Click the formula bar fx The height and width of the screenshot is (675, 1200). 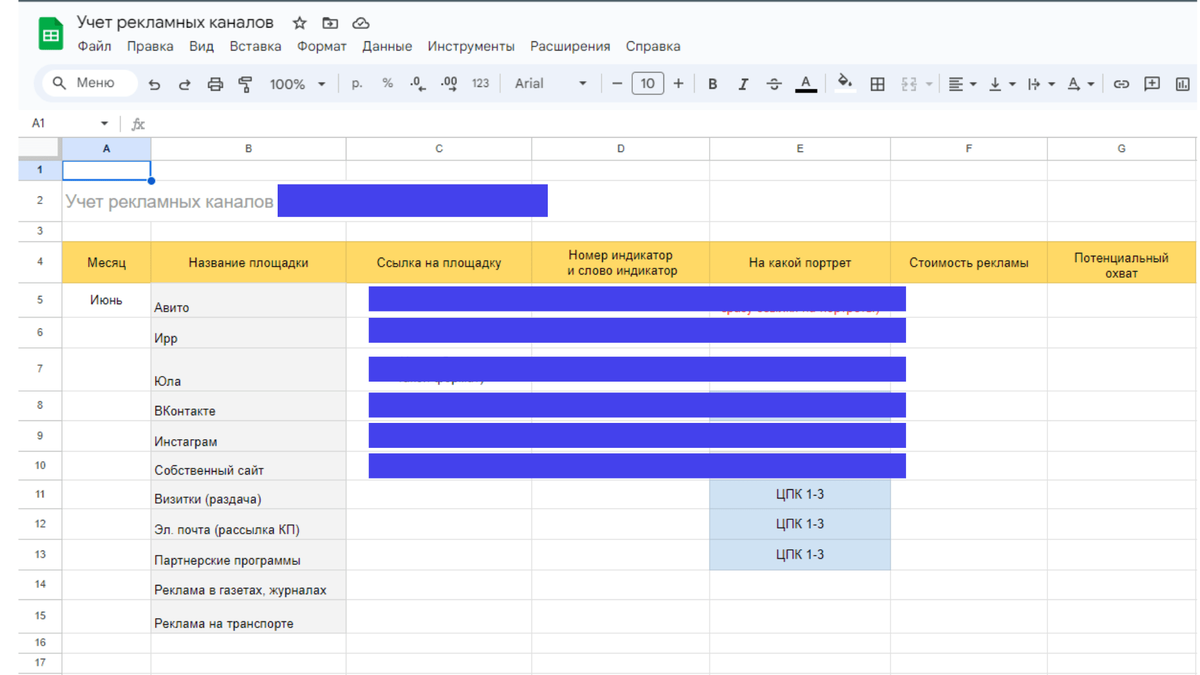click(x=138, y=124)
